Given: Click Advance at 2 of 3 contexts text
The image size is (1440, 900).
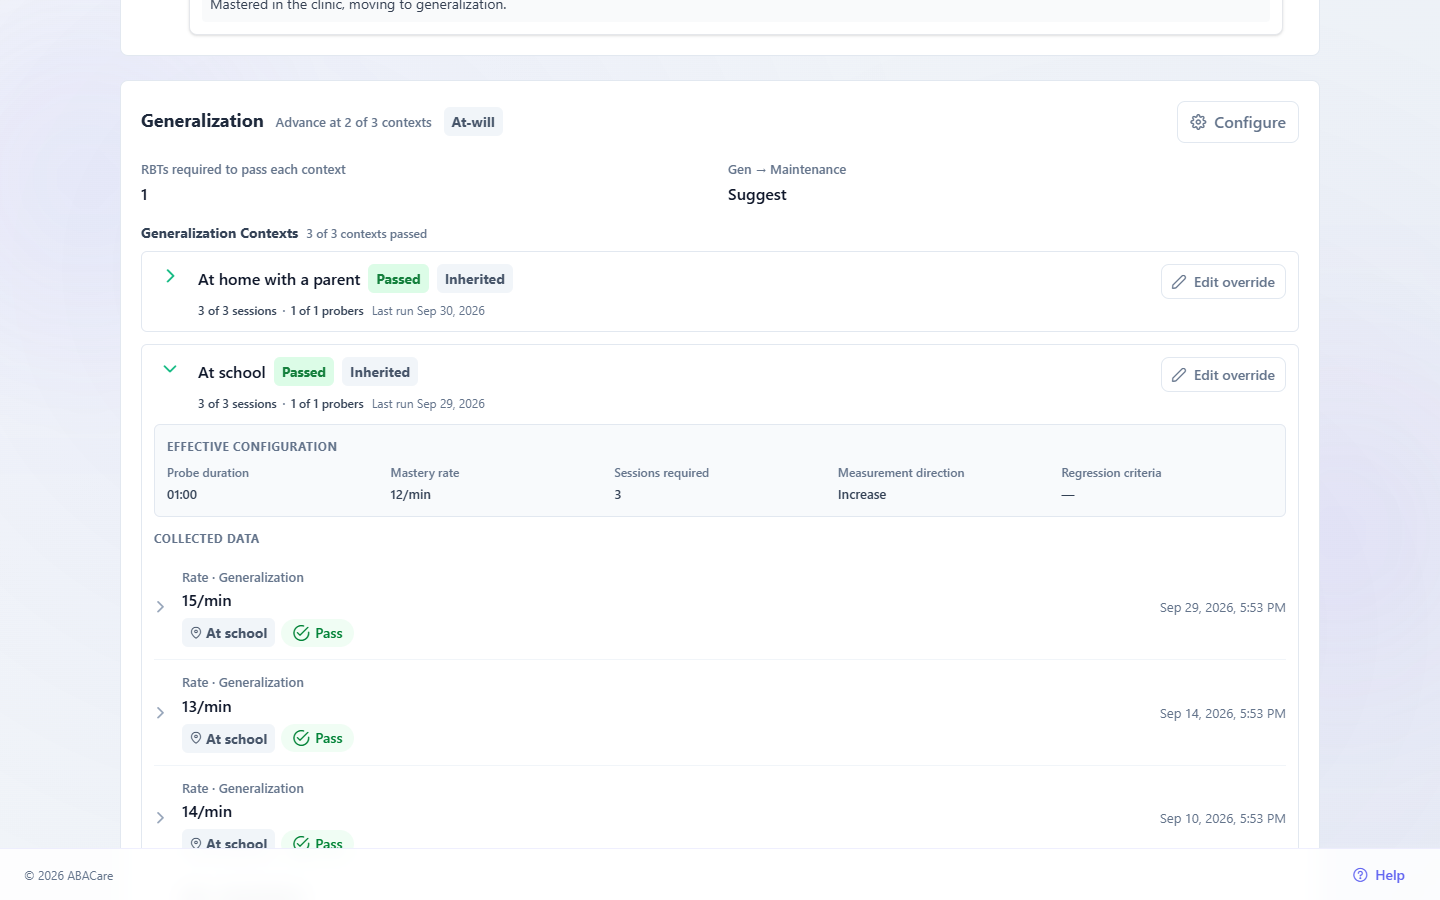Looking at the screenshot, I should point(354,123).
